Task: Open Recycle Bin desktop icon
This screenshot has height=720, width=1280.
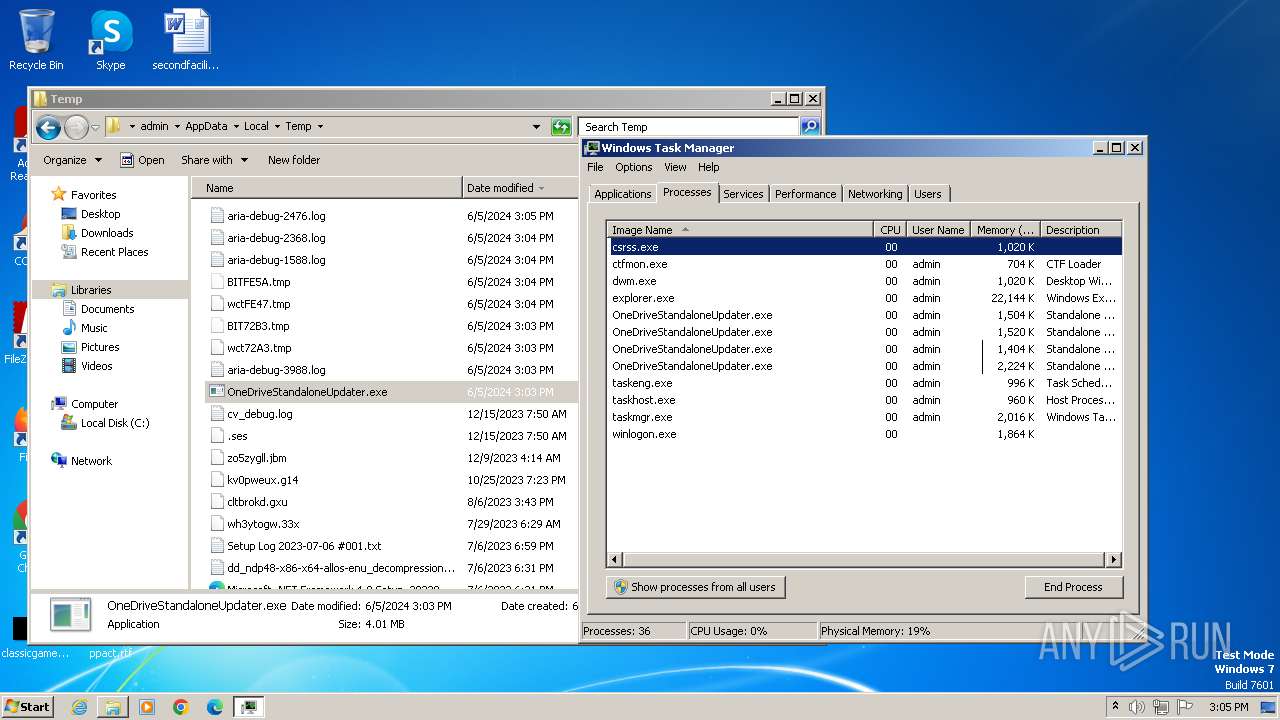Action: (x=36, y=40)
